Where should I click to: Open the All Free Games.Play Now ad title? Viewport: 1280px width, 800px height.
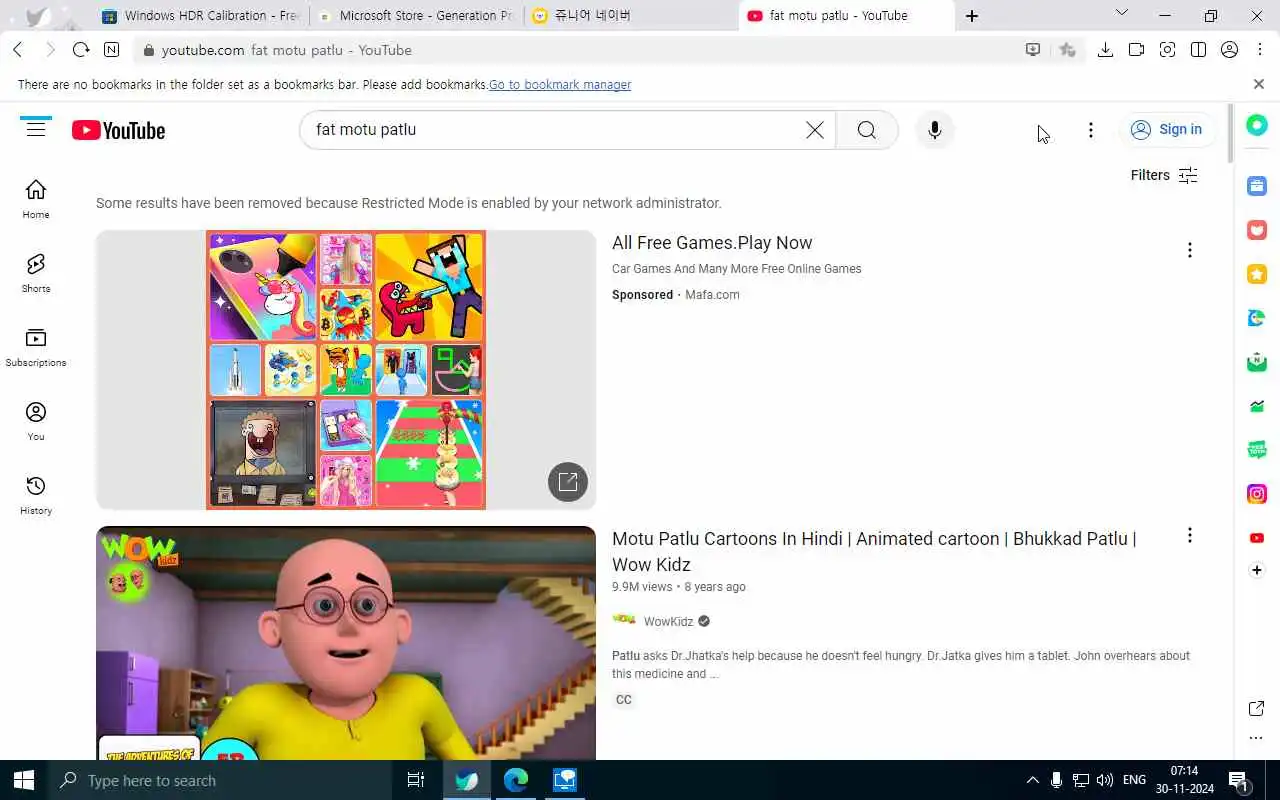[x=712, y=243]
